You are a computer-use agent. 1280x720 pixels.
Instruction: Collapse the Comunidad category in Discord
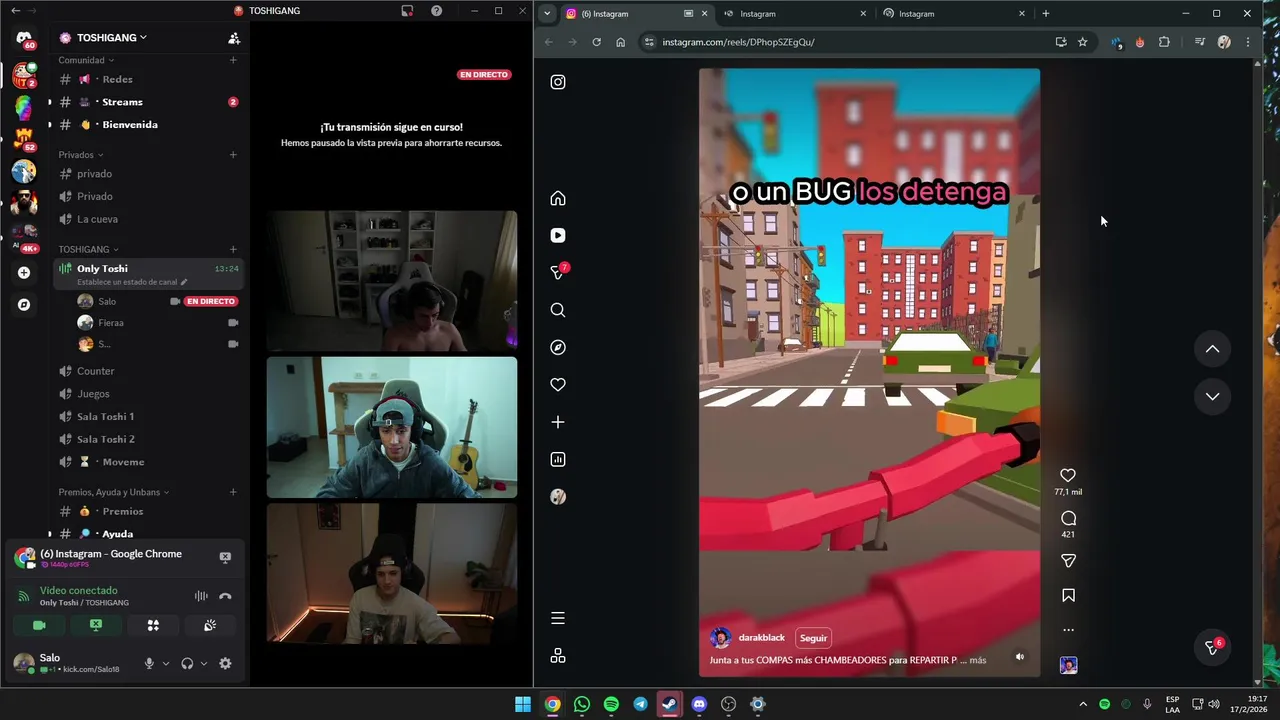coord(86,60)
